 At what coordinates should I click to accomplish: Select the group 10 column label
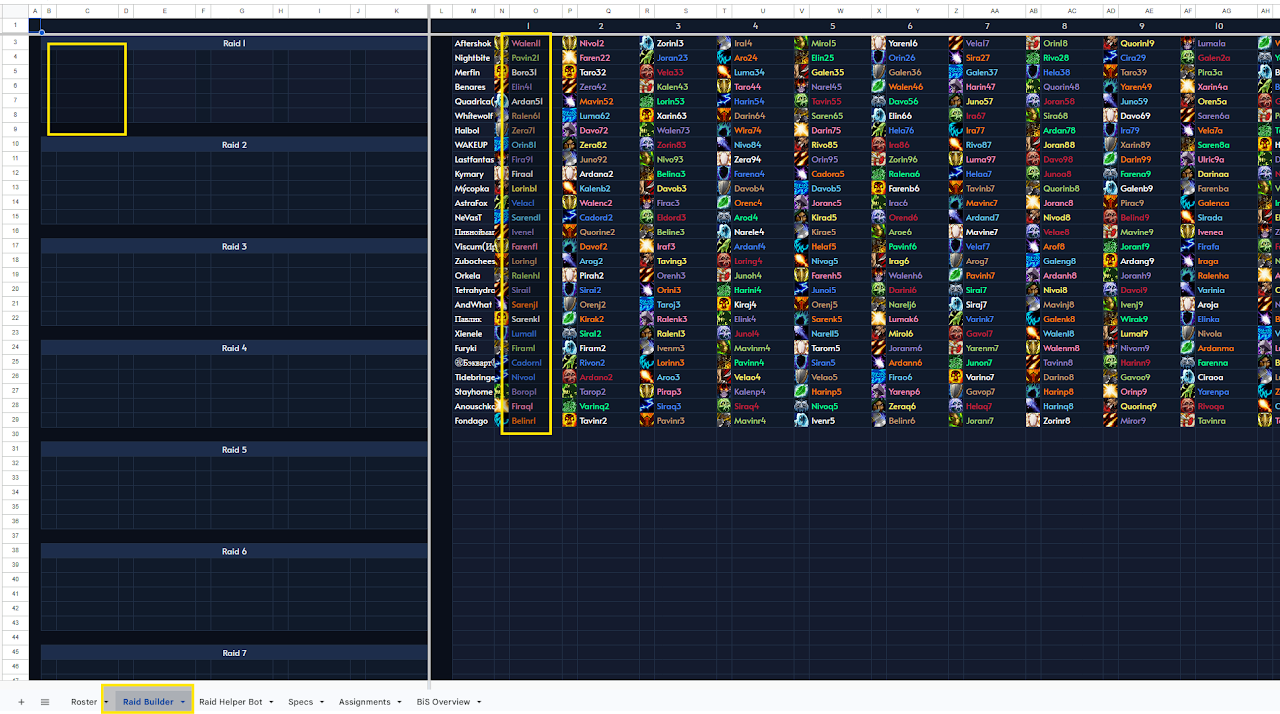[x=1218, y=26]
